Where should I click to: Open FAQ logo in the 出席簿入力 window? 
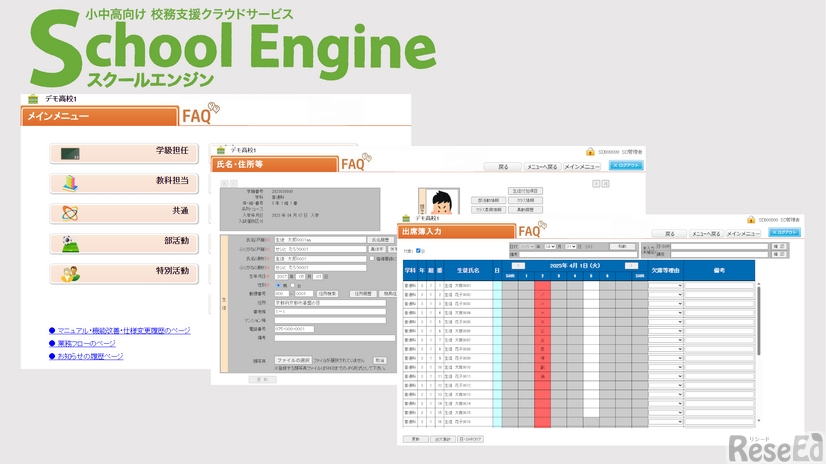[532, 230]
